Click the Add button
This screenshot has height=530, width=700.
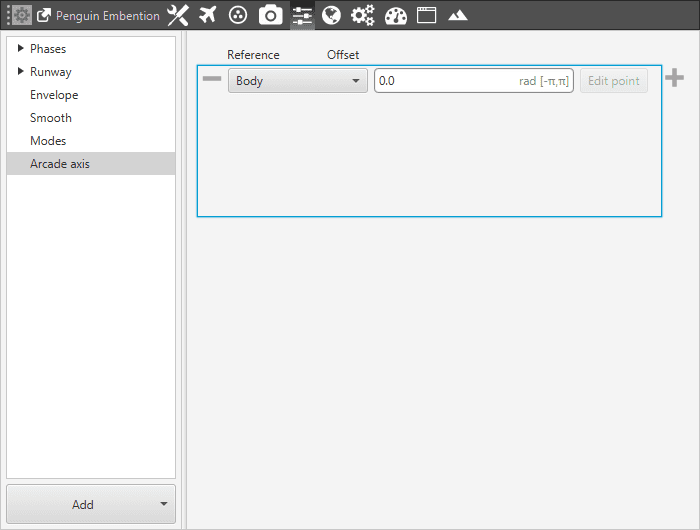[91, 504]
